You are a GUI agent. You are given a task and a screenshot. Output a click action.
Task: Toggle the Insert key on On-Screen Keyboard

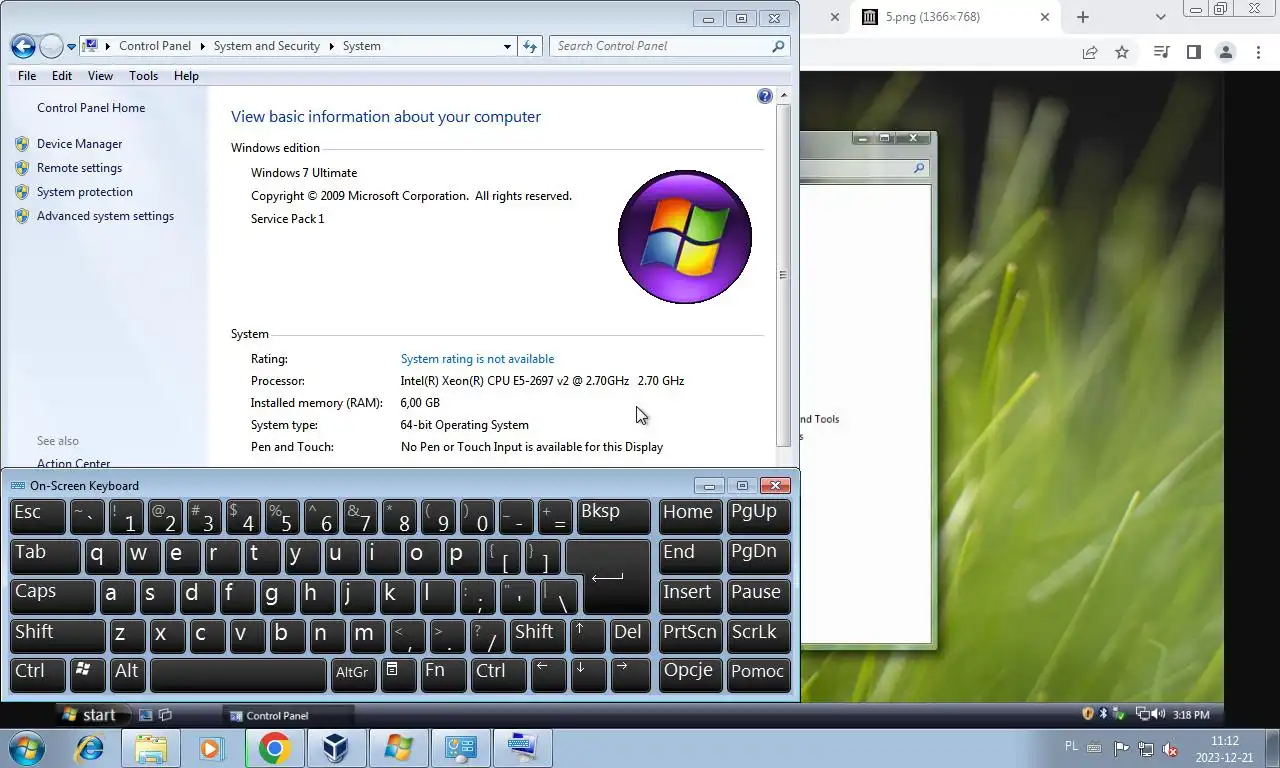coord(690,597)
